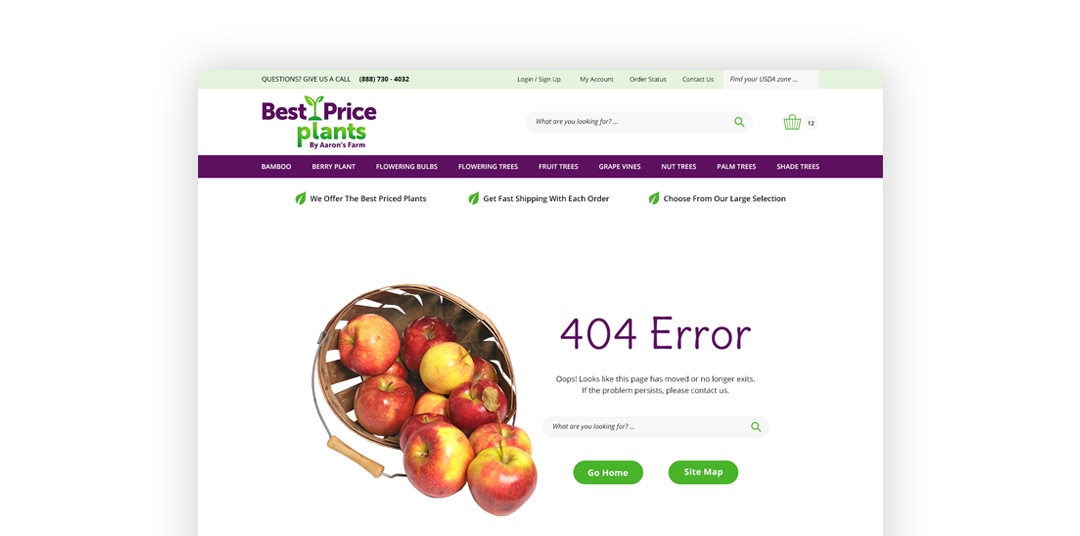1080x536 pixels.
Task: Open the Contact Us link
Action: pos(698,79)
